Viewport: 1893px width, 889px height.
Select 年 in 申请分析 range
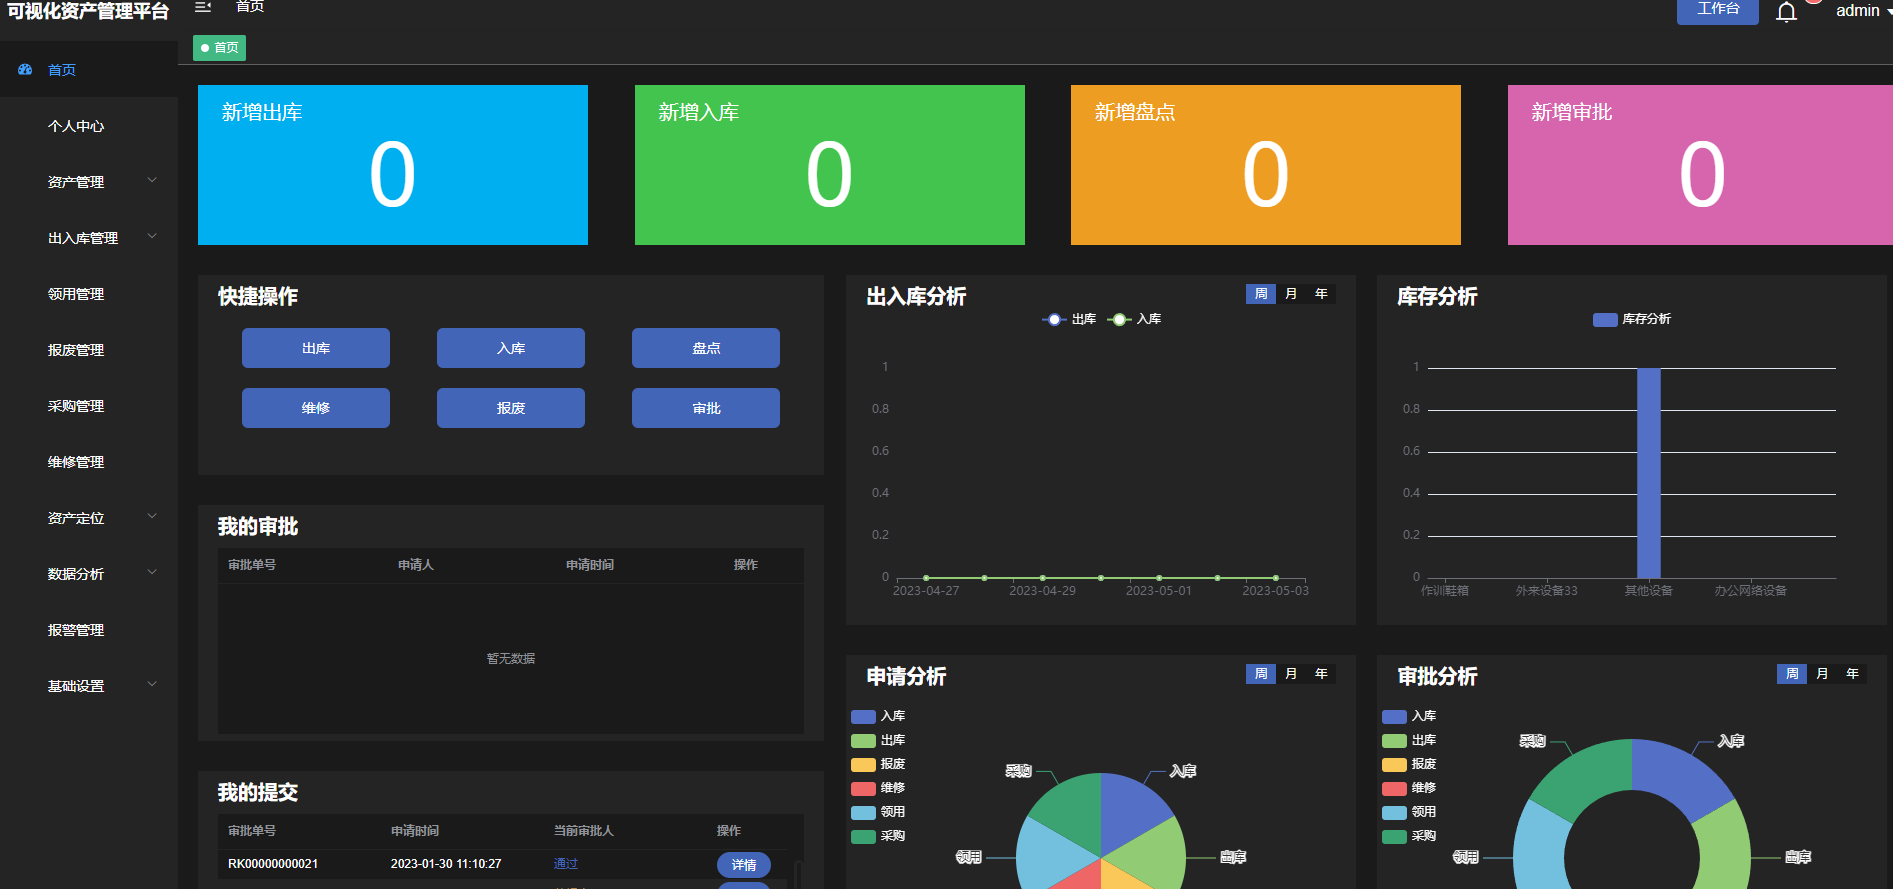(x=1321, y=674)
